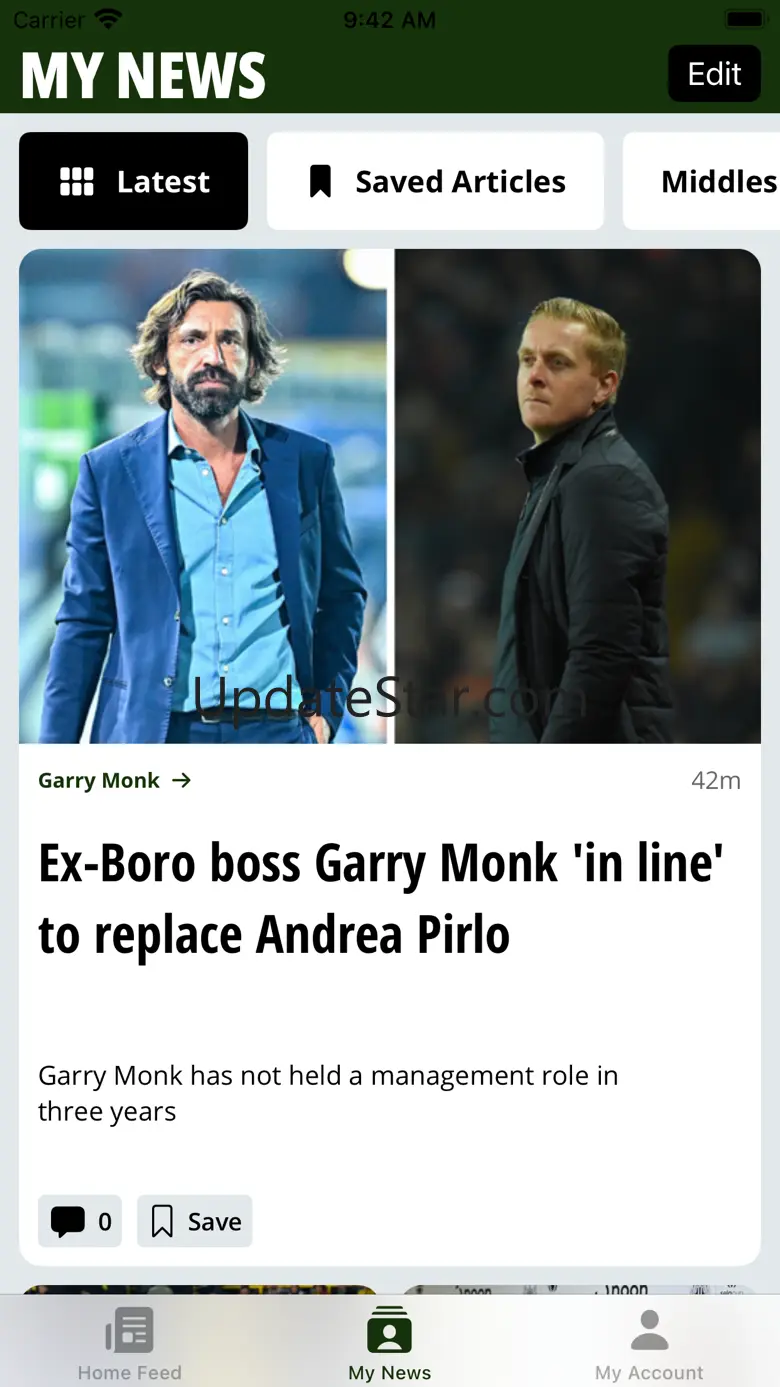Tap the Edit button in header

tap(714, 74)
